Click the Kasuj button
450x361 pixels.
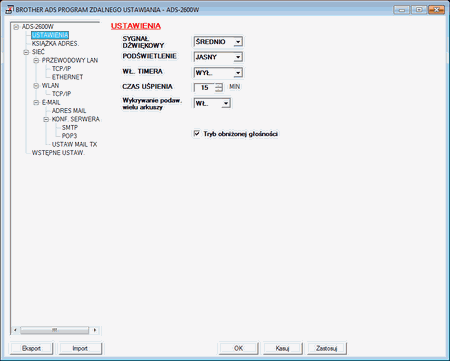[282, 348]
